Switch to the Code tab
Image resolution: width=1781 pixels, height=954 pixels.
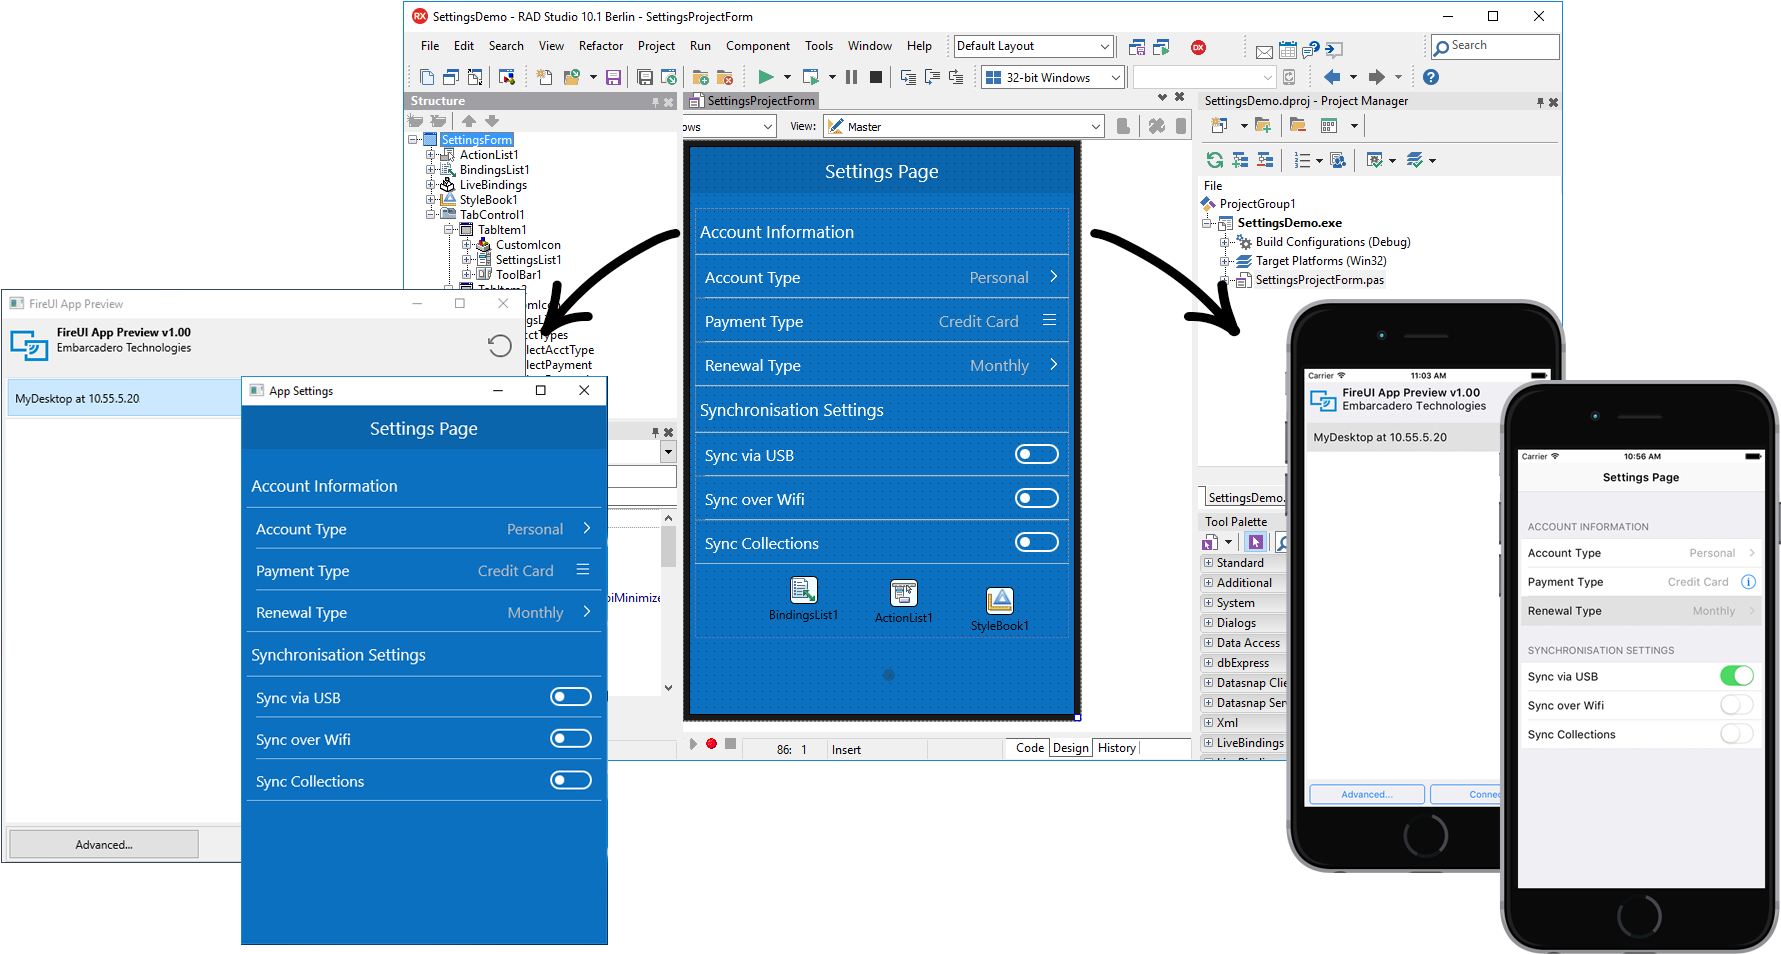click(x=1029, y=748)
